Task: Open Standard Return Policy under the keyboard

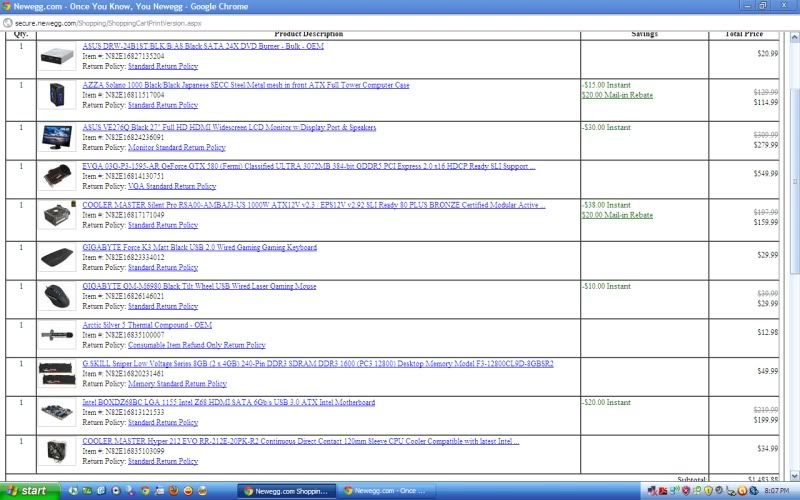Action: (x=163, y=267)
